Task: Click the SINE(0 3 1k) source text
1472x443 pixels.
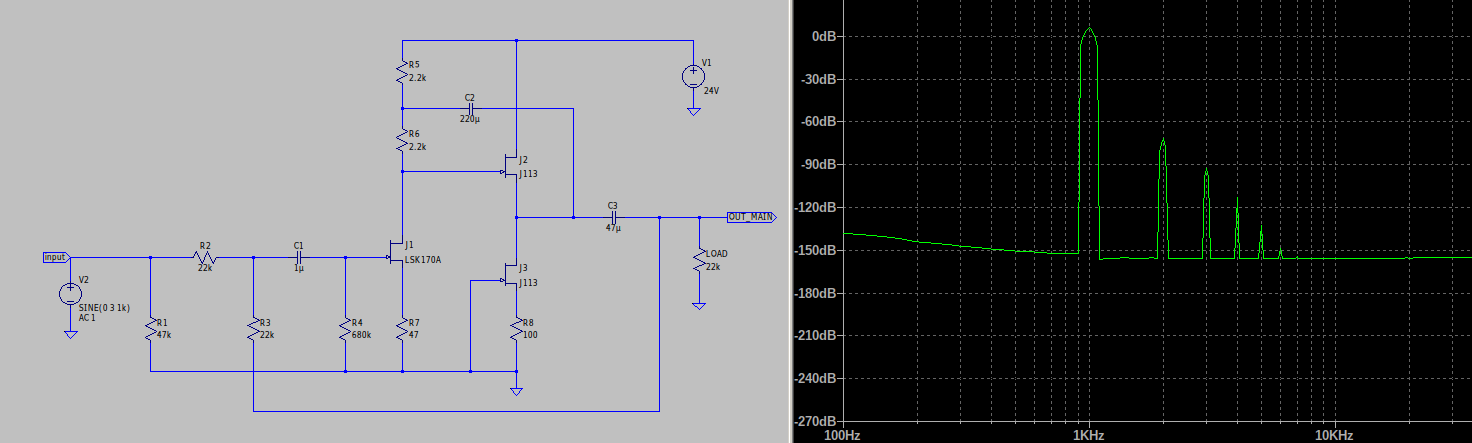Action: 104,308
